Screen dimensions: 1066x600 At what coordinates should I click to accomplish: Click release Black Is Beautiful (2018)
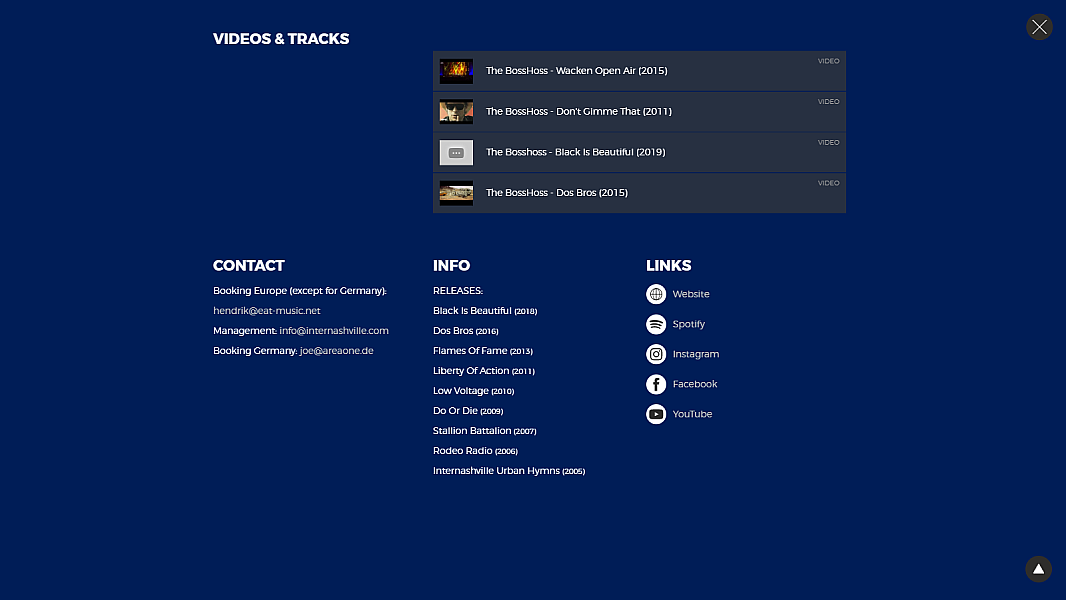click(485, 311)
